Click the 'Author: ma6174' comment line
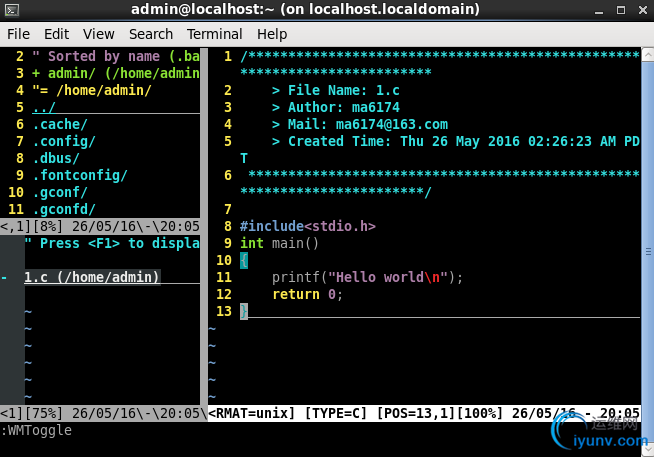This screenshot has width=654, height=457. 336,108
